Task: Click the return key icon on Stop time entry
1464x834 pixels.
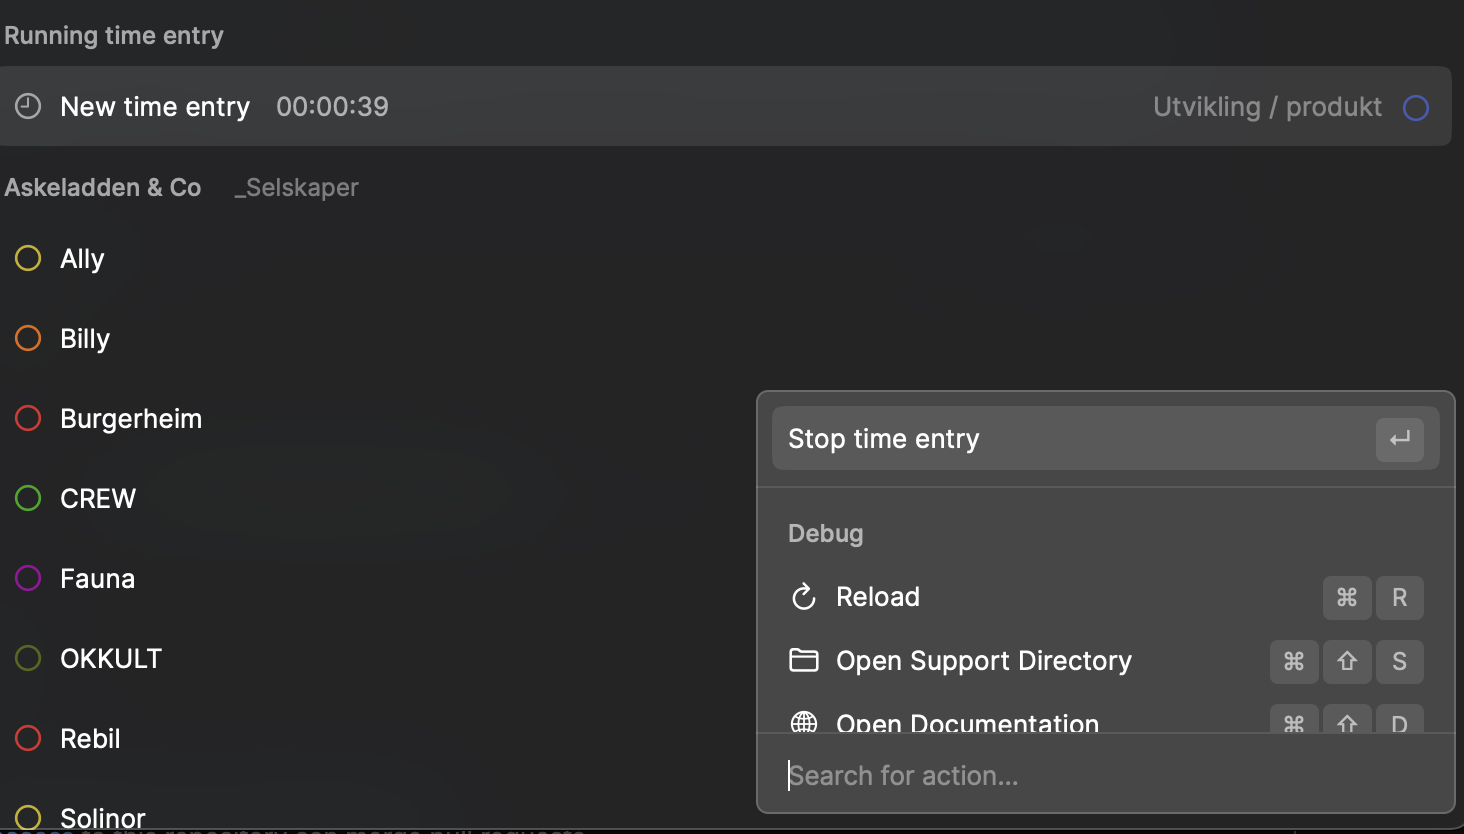Action: 1399,438
